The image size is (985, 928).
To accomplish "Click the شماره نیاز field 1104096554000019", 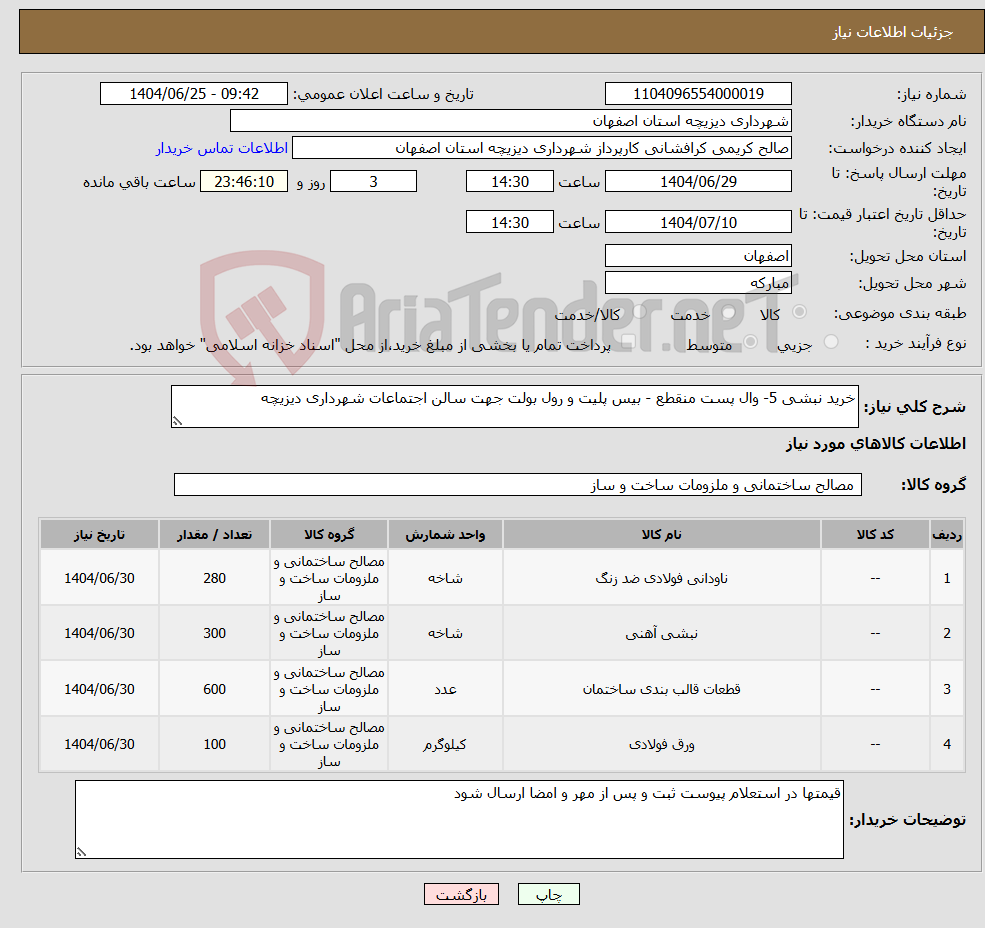I will [x=697, y=93].
